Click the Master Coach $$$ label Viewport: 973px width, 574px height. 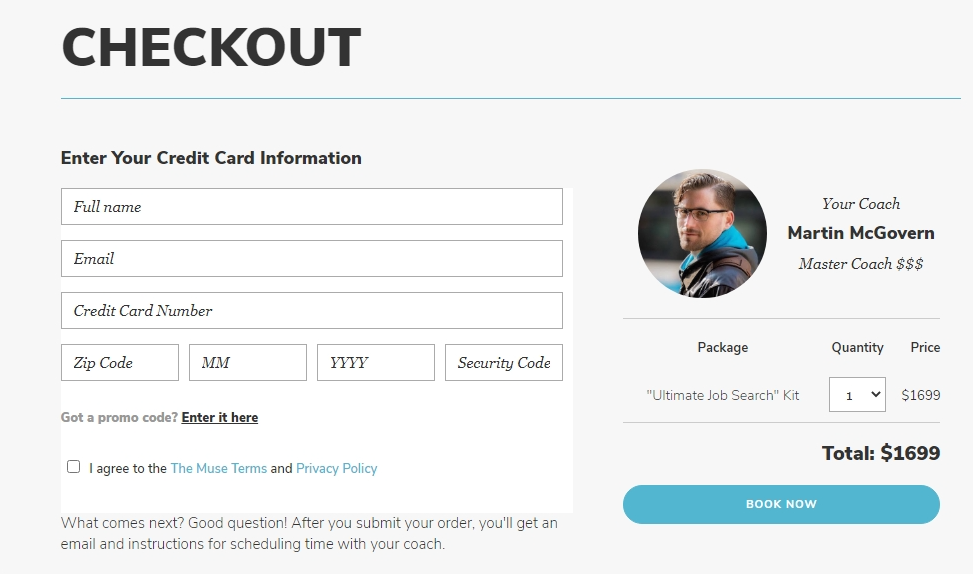(861, 264)
